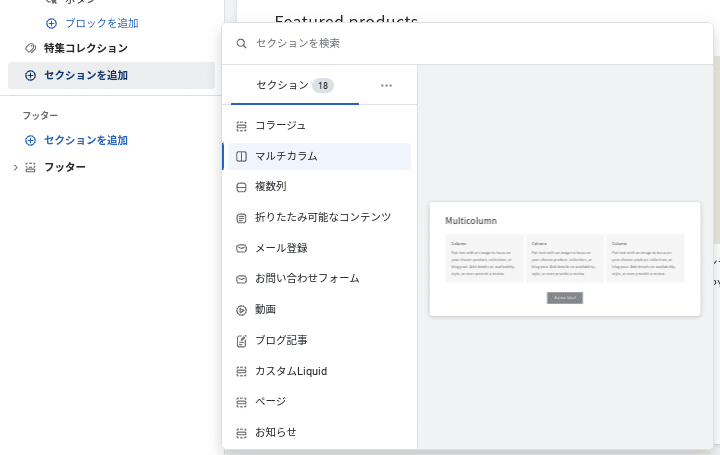Image resolution: width=720 pixels, height=455 pixels.
Task: Switch to the セクション tab
Action: pos(295,85)
